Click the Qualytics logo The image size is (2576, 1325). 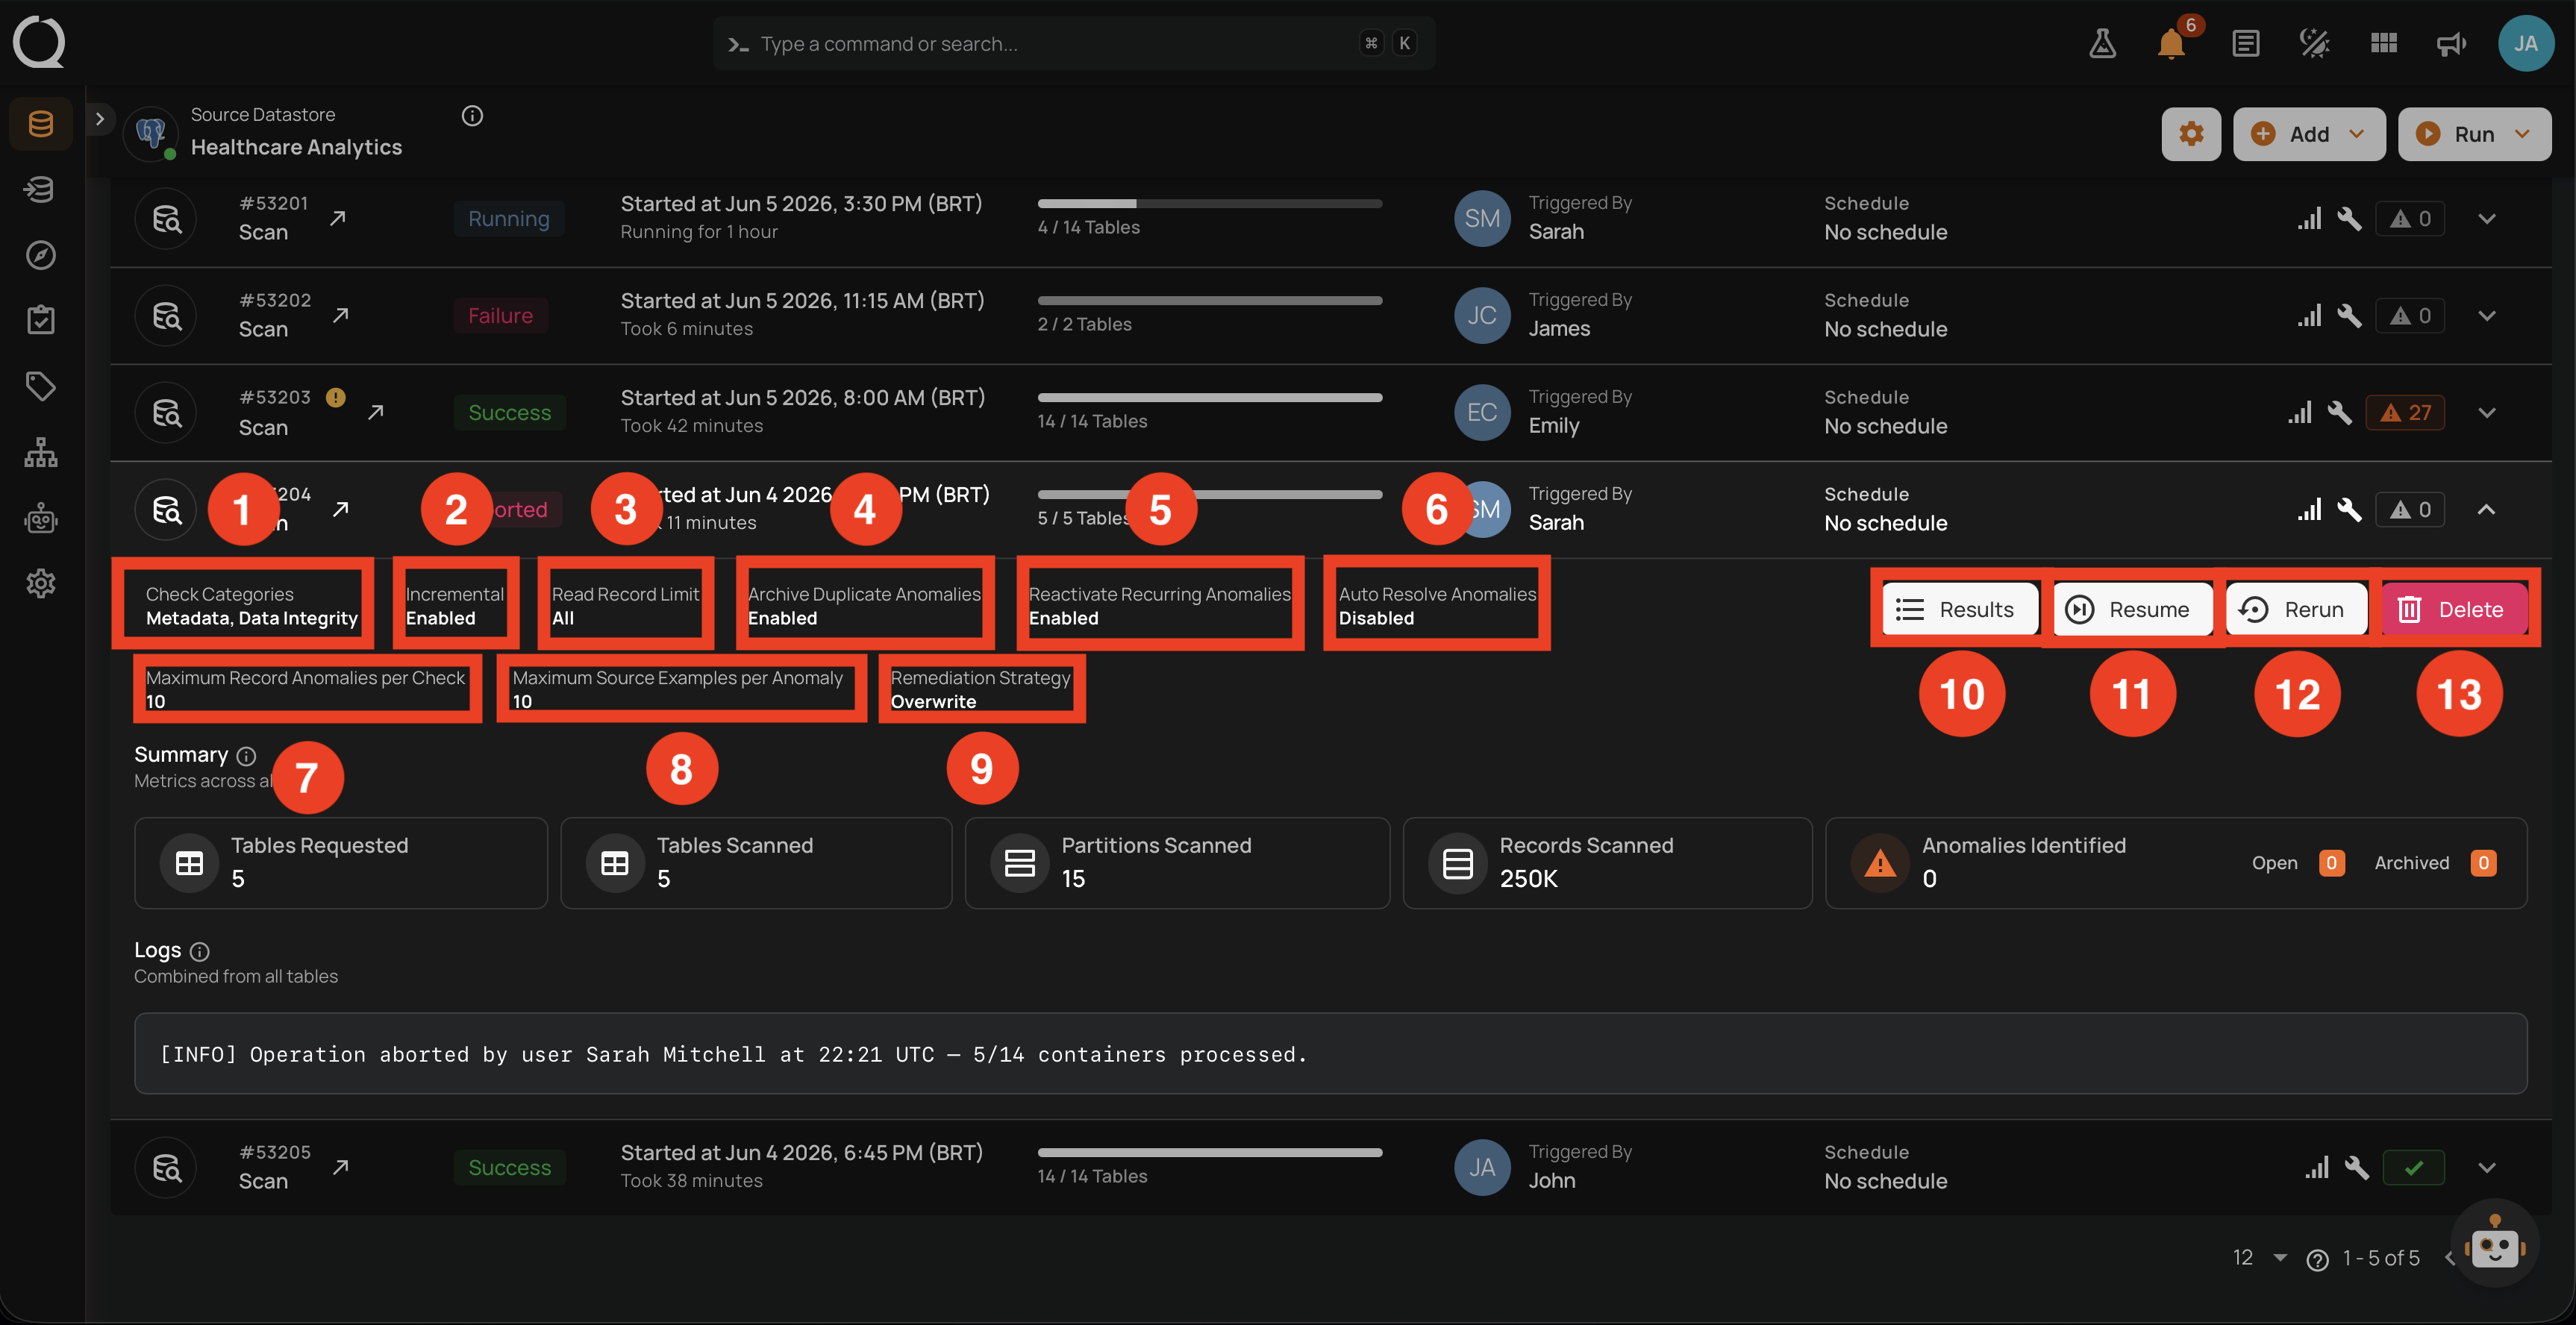click(39, 42)
